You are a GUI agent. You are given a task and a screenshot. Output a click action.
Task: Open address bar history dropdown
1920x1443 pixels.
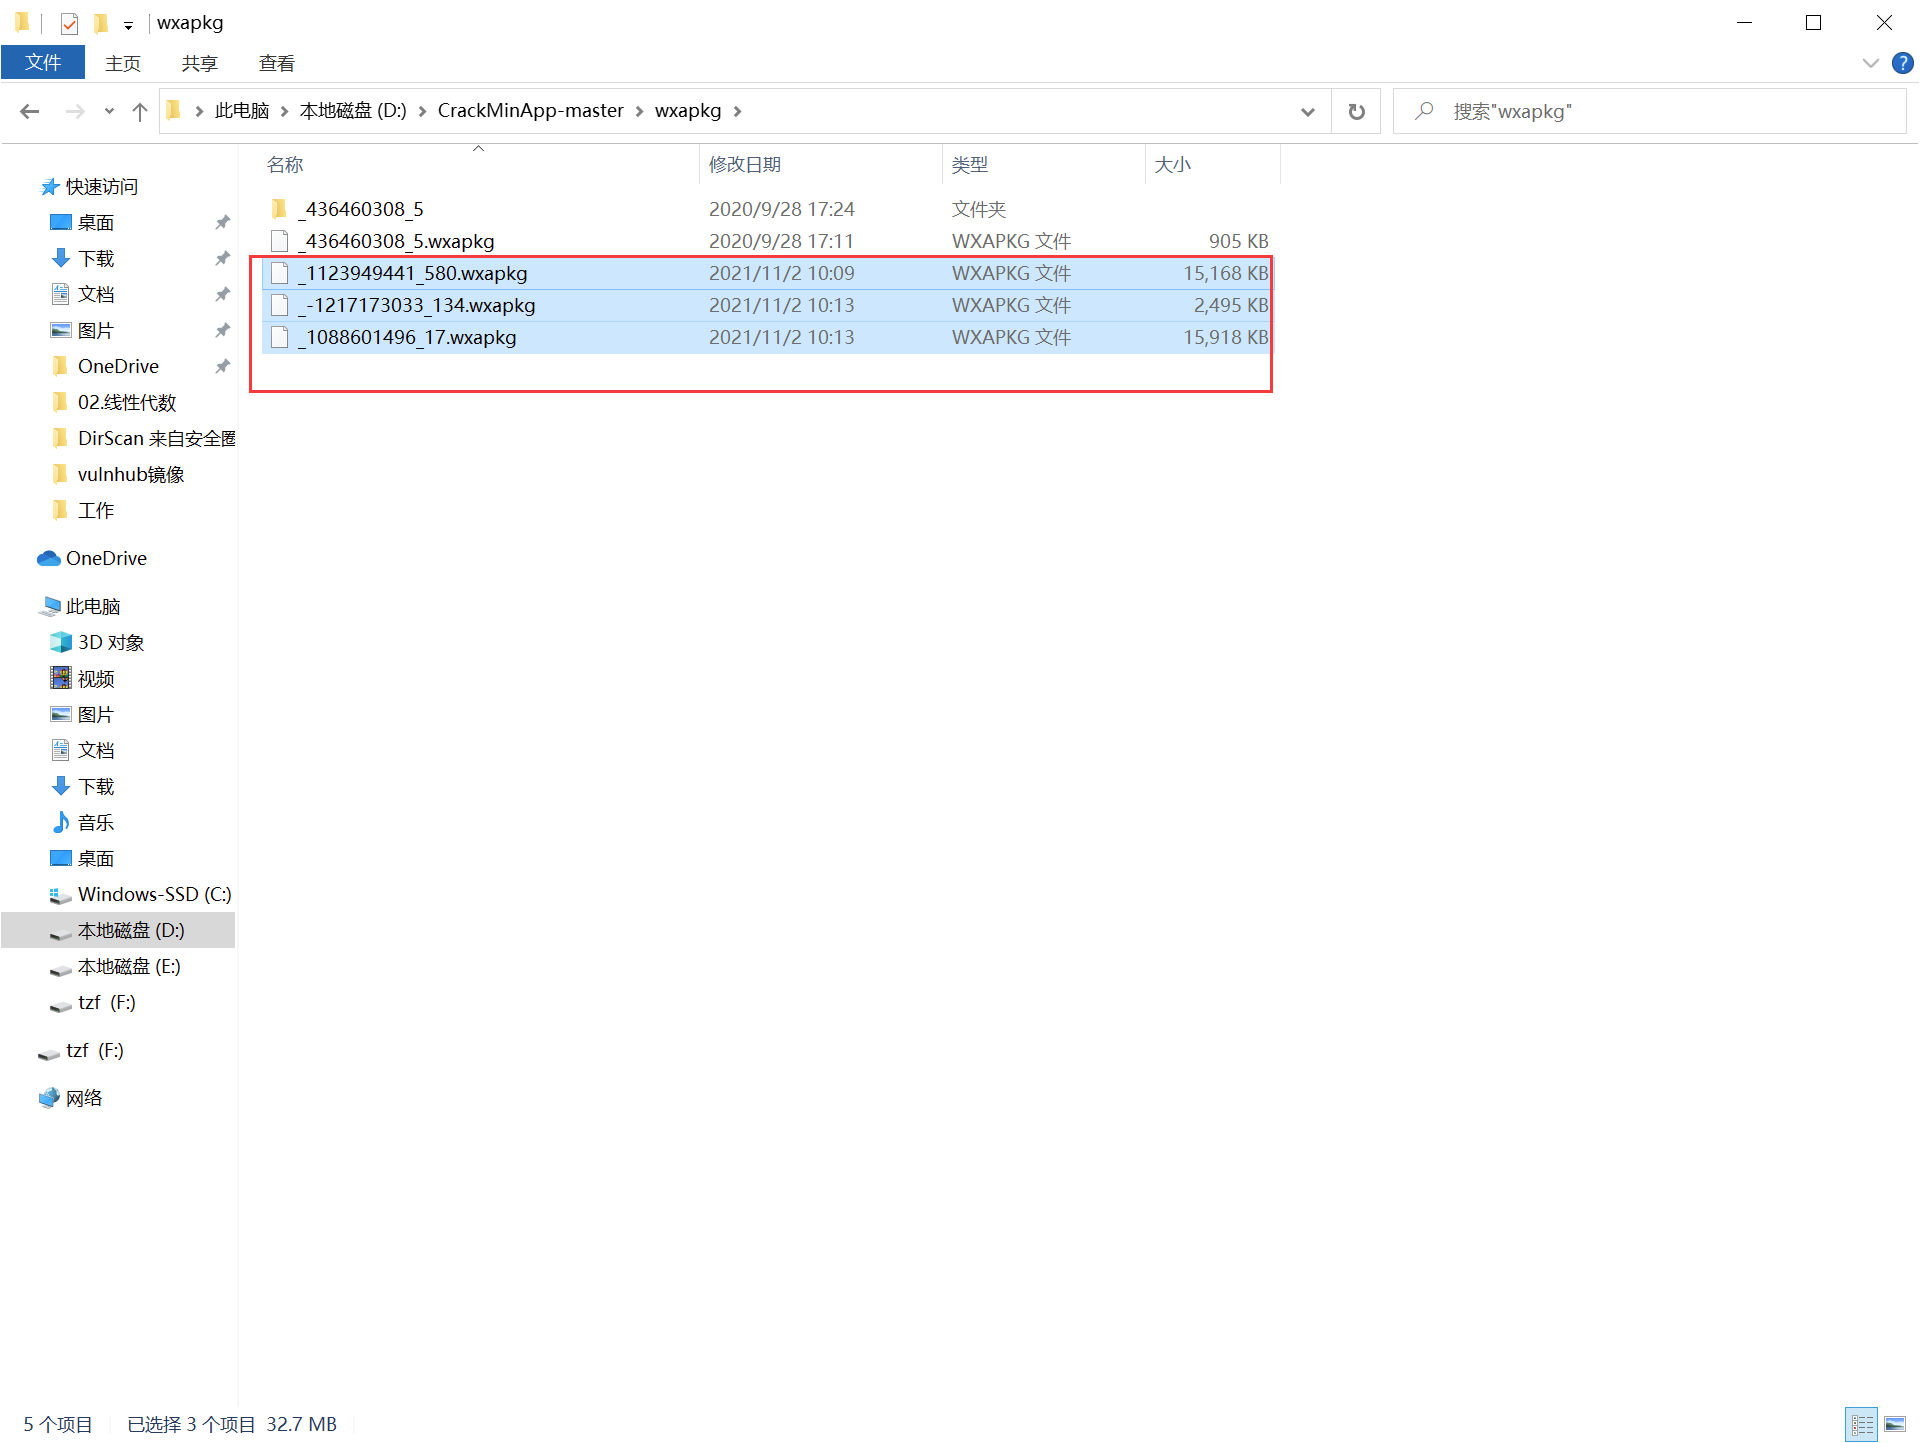1308,112
